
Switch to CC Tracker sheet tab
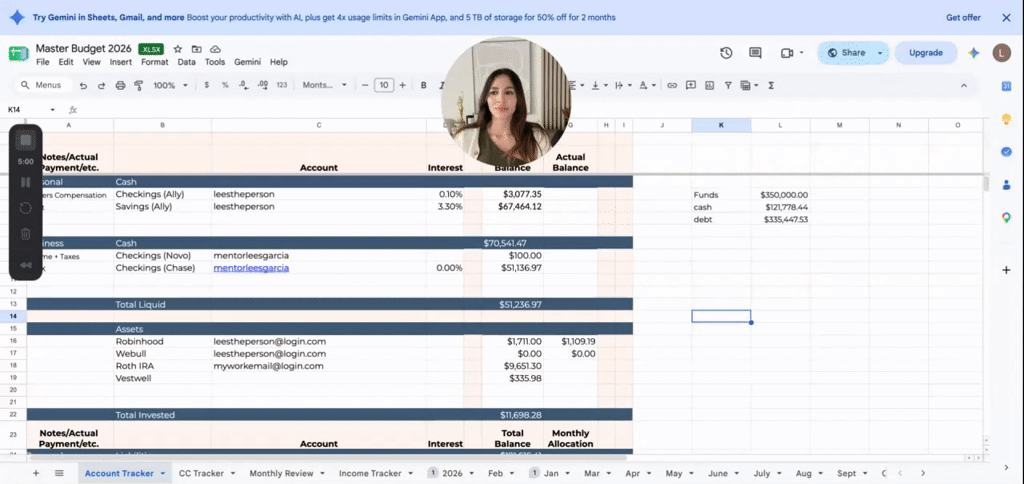click(x=201, y=473)
